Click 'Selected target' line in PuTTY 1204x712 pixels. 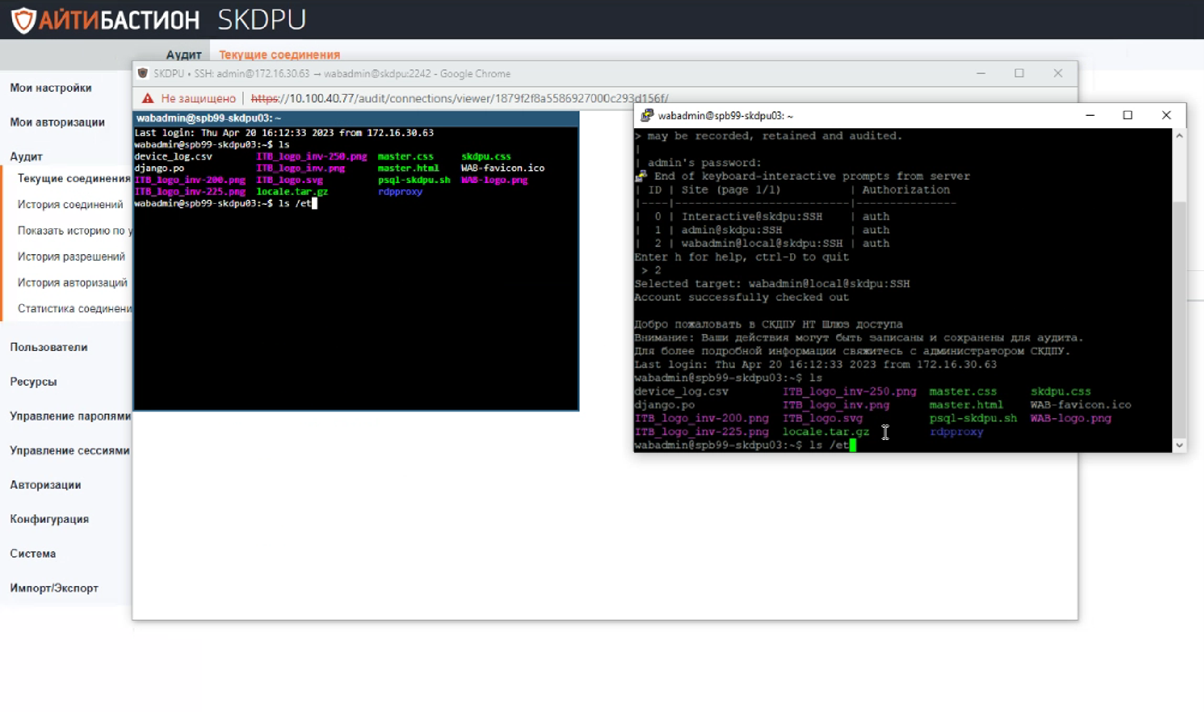click(772, 284)
